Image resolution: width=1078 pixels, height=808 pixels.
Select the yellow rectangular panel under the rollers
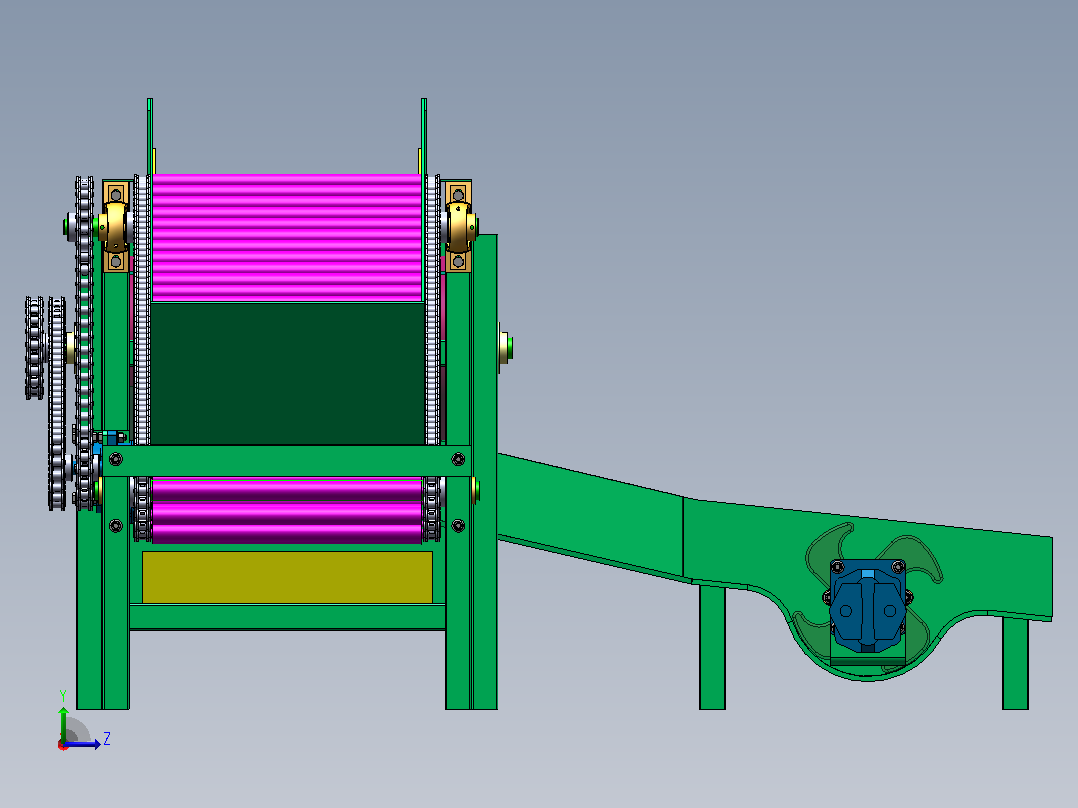[x=287, y=577]
